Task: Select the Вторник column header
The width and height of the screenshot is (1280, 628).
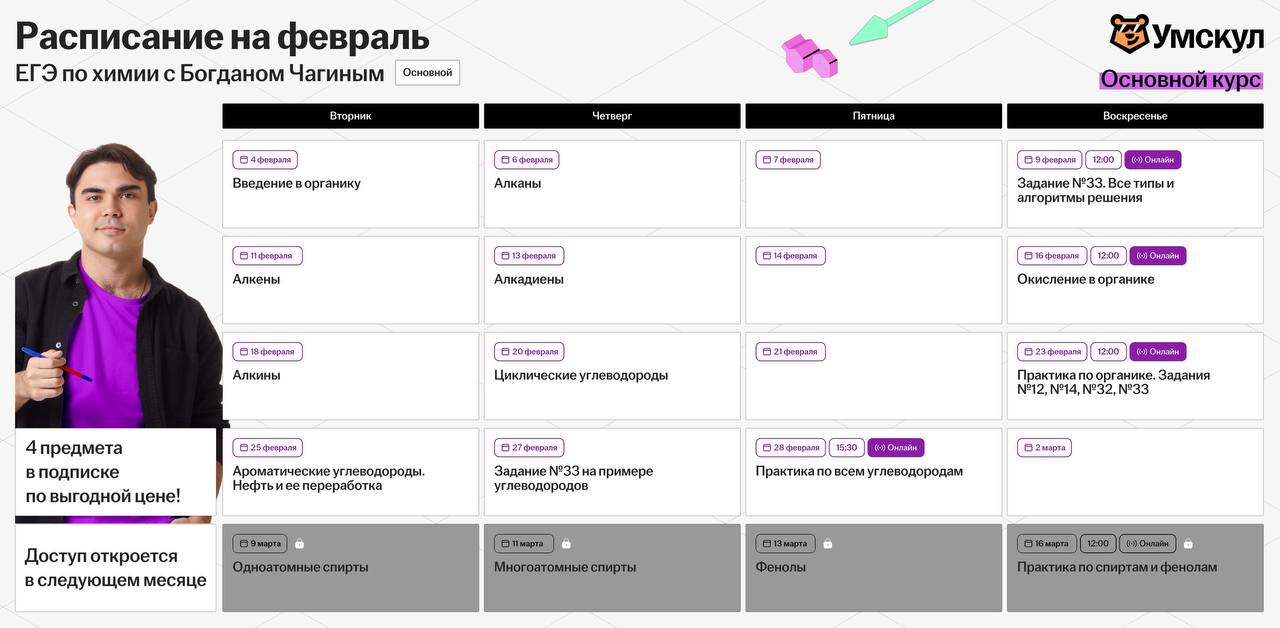Action: 350,116
